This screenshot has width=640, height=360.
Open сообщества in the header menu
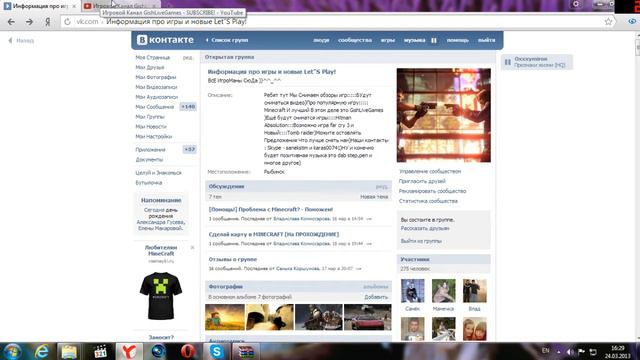[x=355, y=40]
